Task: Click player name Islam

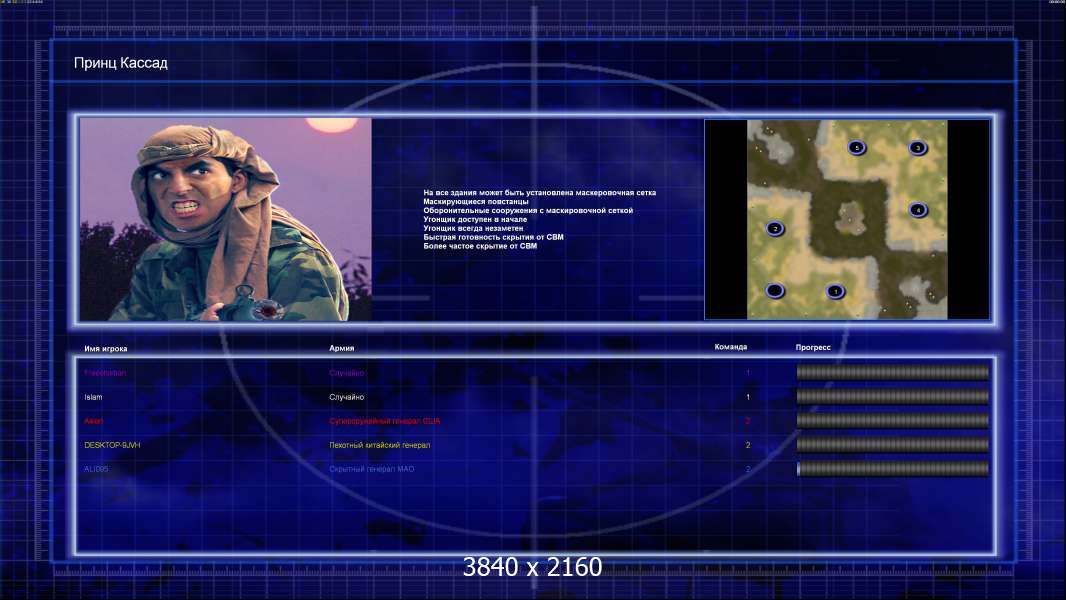Action: pos(93,397)
